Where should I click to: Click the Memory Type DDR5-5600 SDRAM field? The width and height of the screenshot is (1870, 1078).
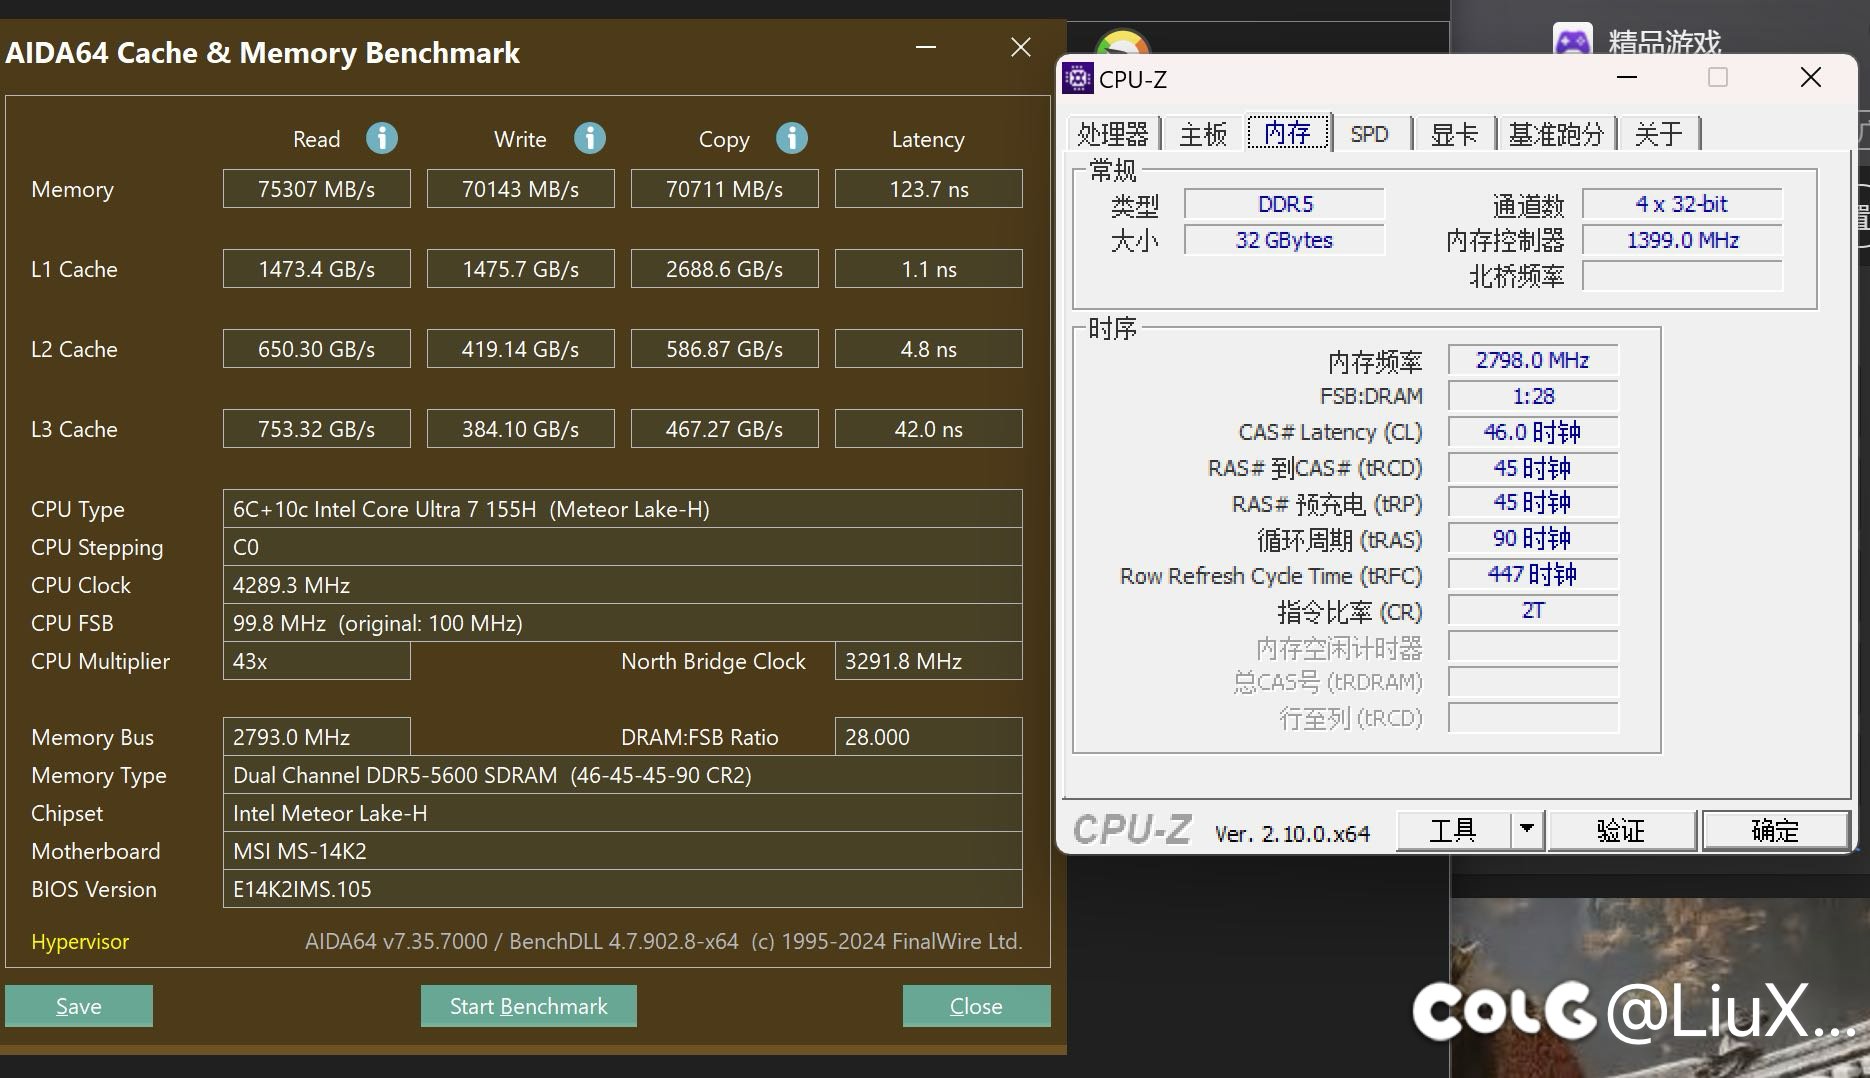tap(623, 775)
